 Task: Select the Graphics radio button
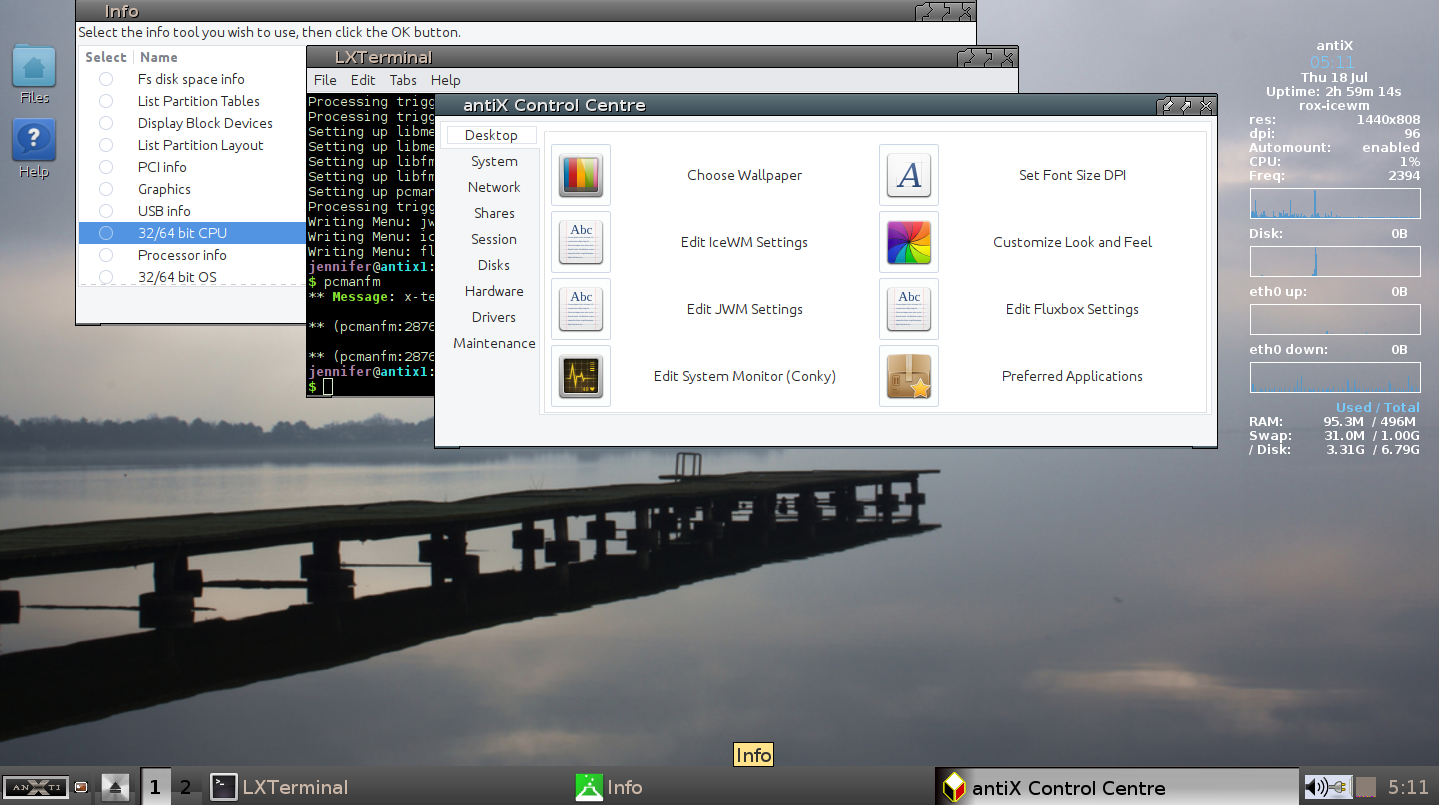[106, 189]
